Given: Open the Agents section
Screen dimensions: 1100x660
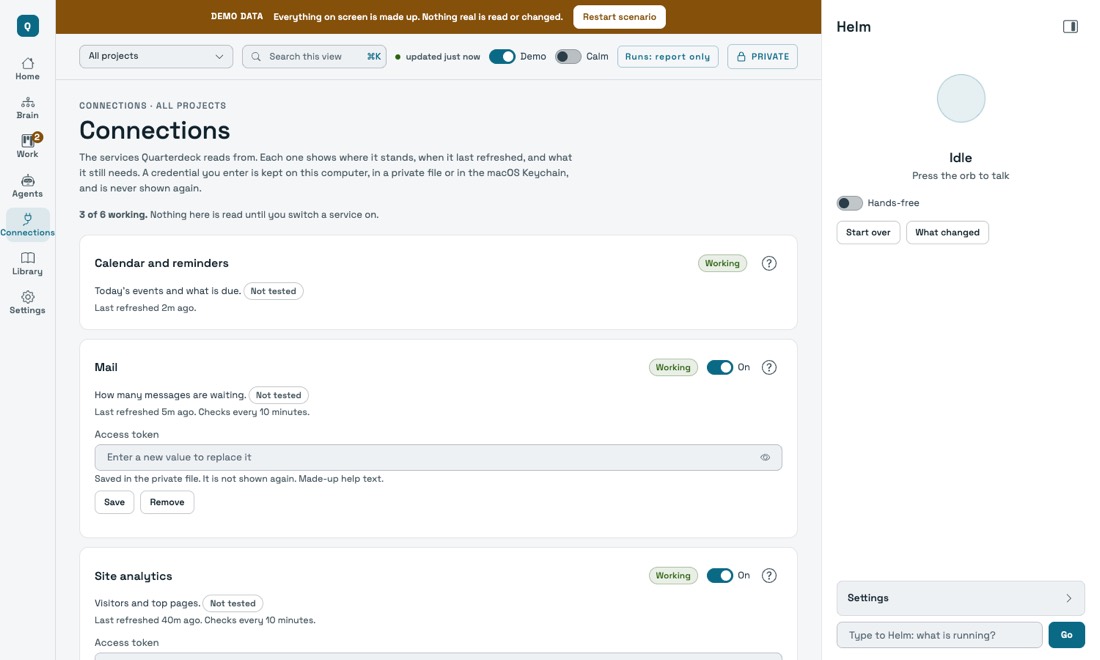Looking at the screenshot, I should pos(27,186).
